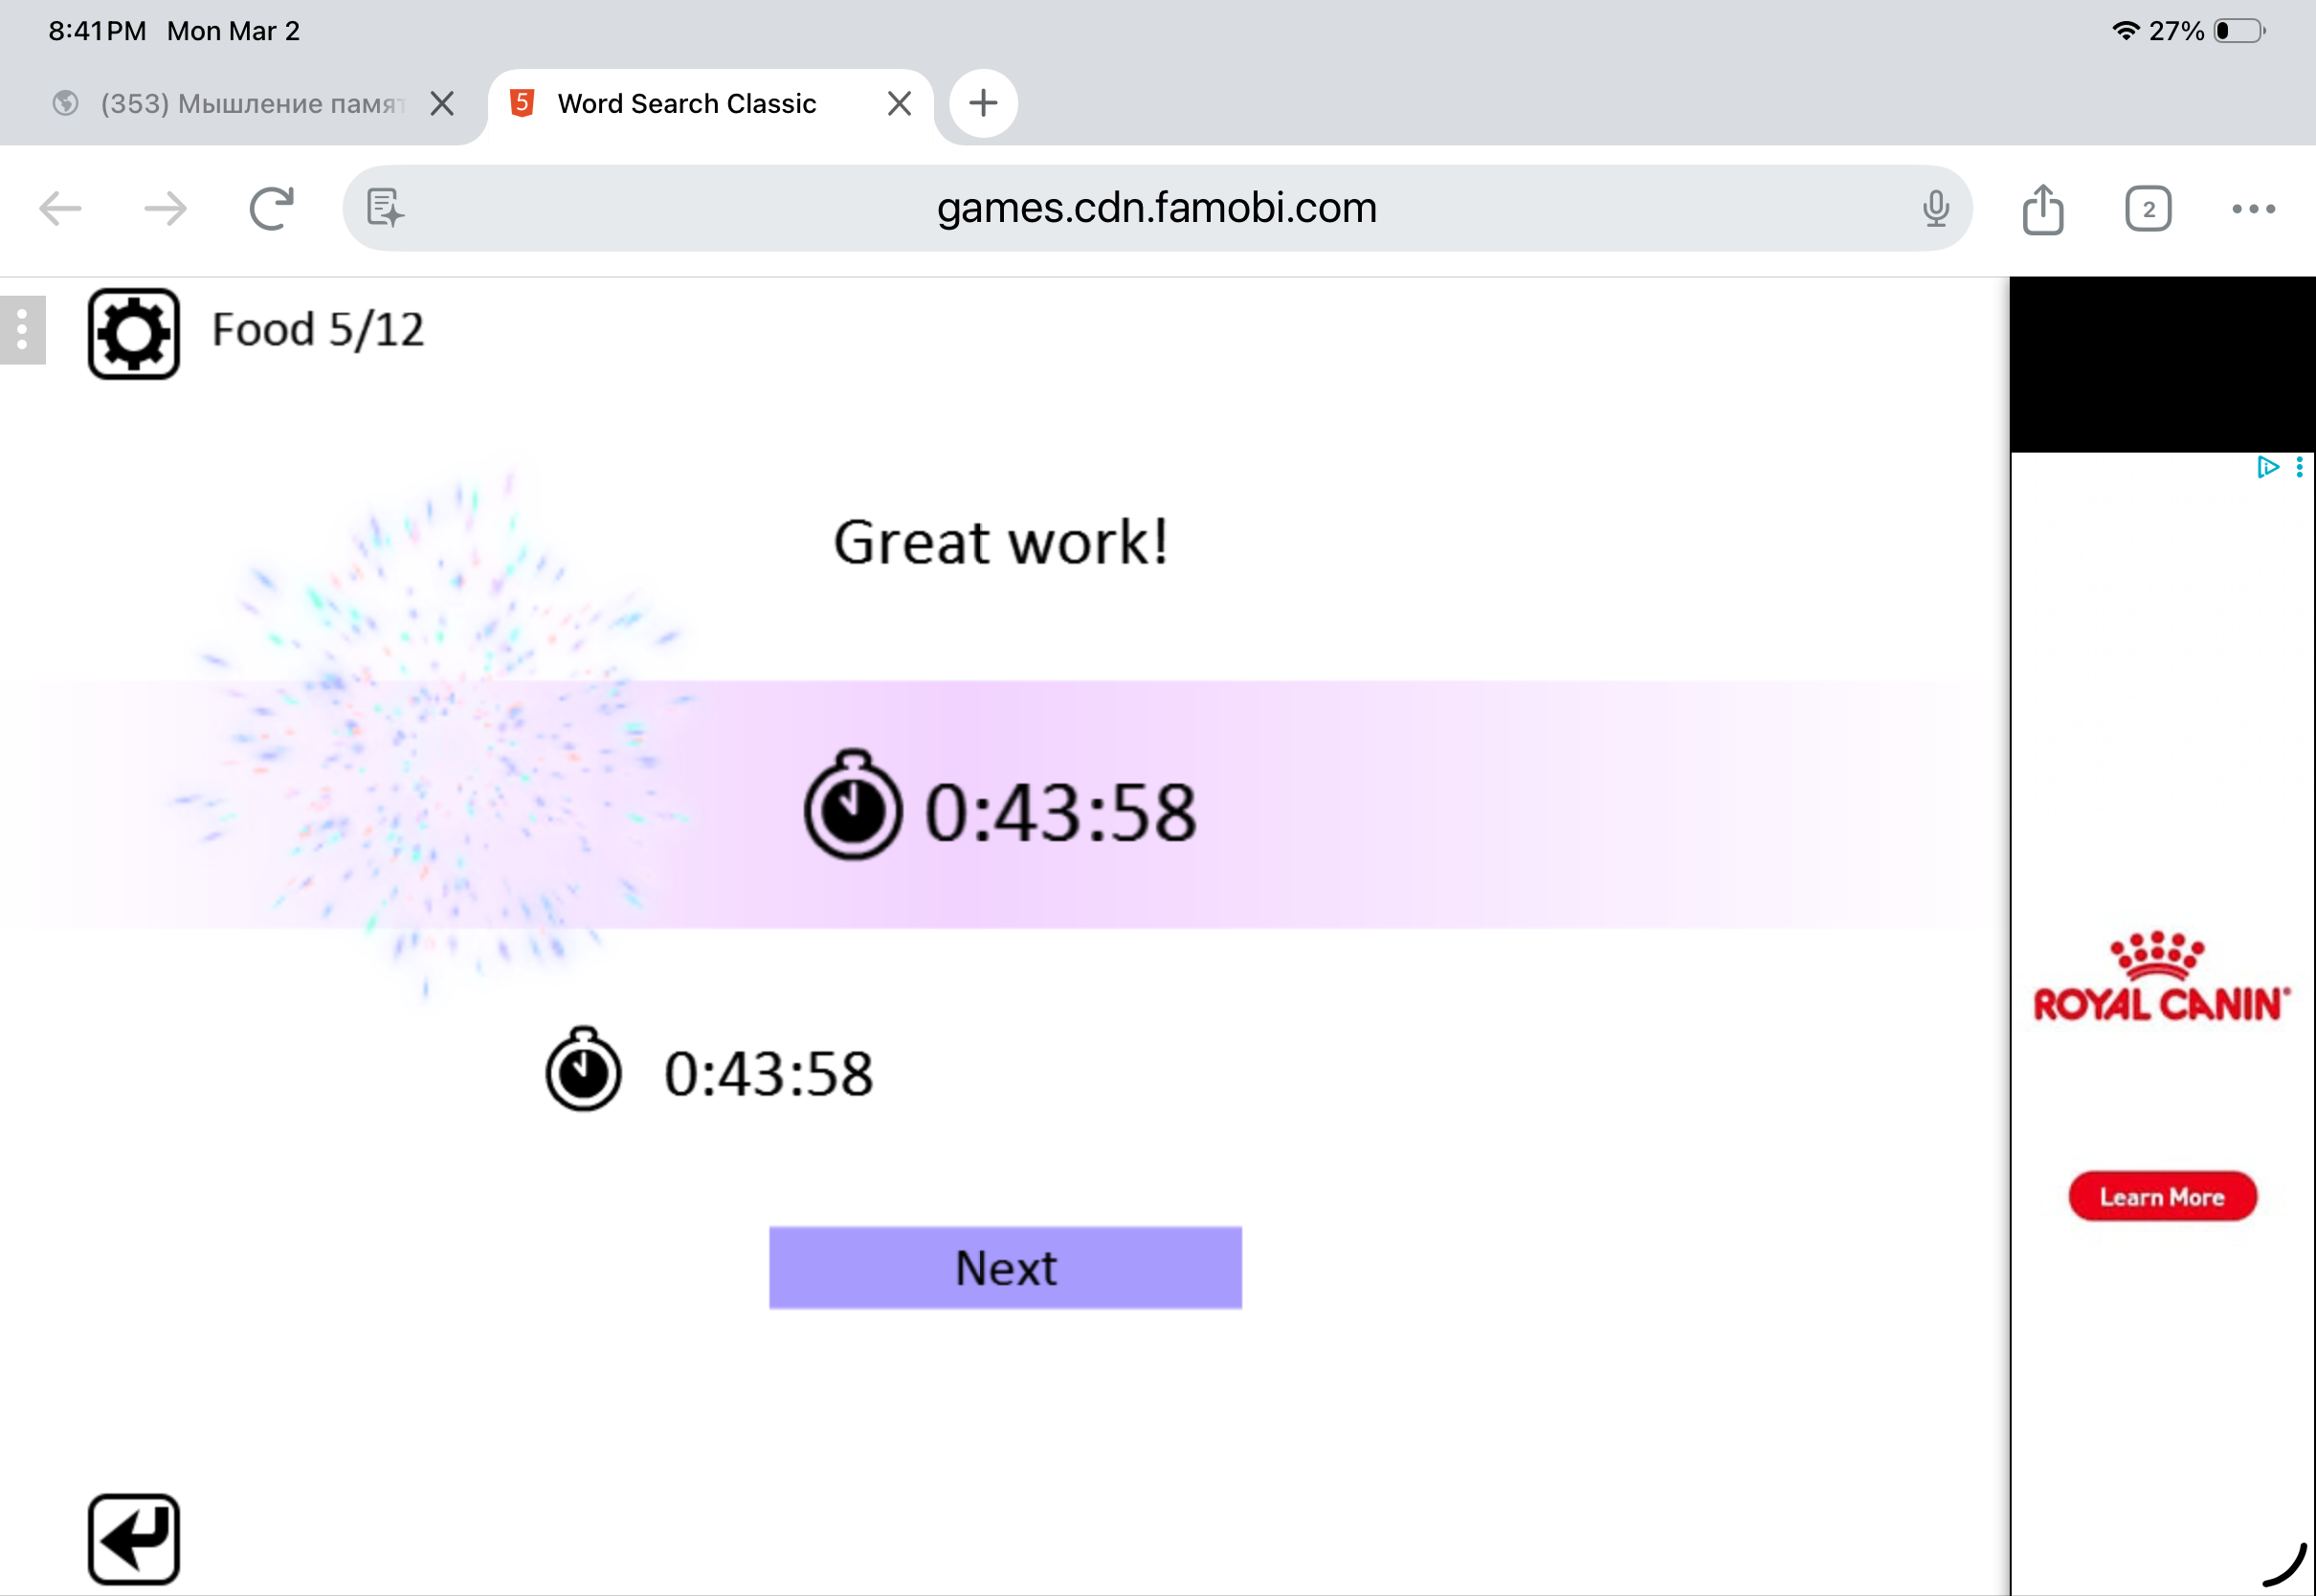This screenshot has width=2316, height=1596.
Task: Switch to the Мышление память tab
Action: pos(250,104)
